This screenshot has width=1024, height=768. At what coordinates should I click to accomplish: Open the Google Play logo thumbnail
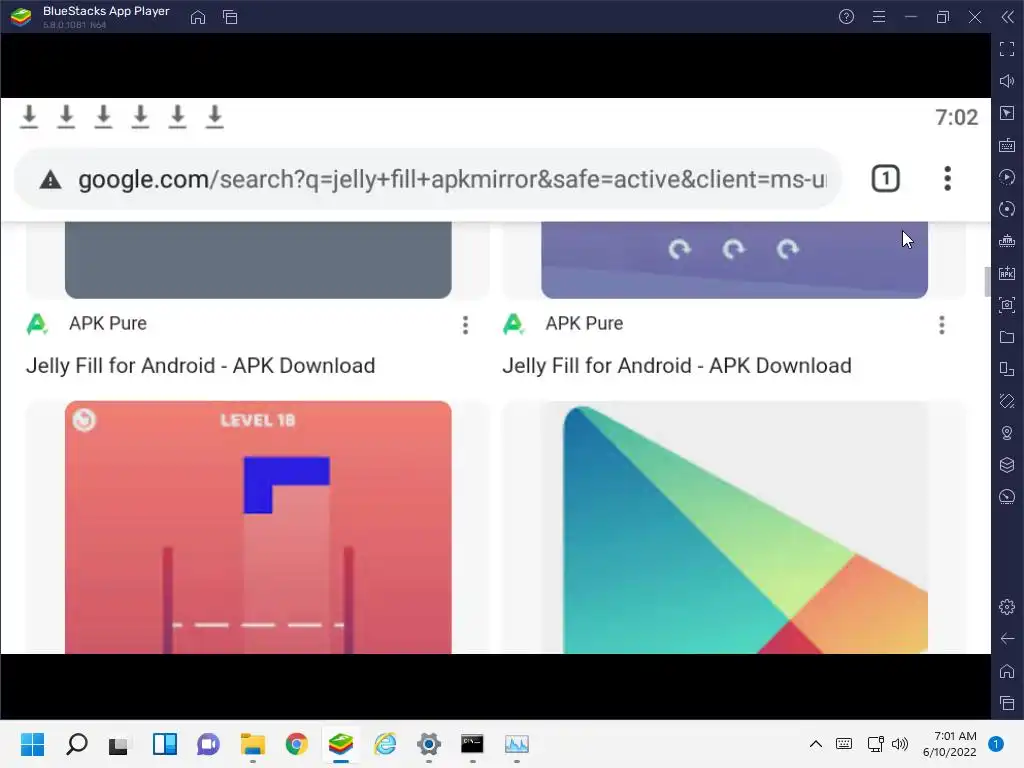coord(734,527)
